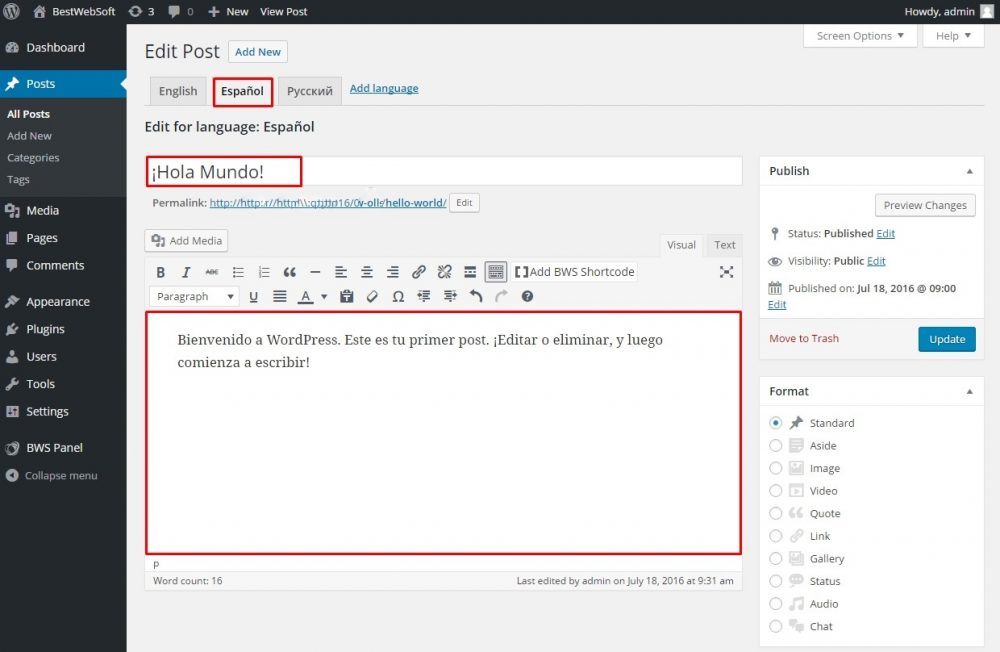Image resolution: width=1000 pixels, height=652 pixels.
Task: Select the Standard post format
Action: (776, 422)
